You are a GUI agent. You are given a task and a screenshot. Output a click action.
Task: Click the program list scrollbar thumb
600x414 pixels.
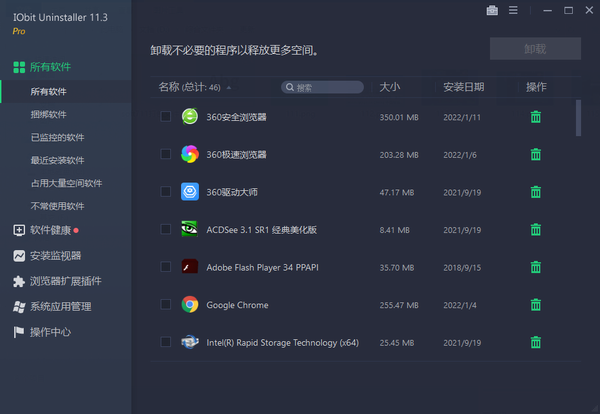578,118
